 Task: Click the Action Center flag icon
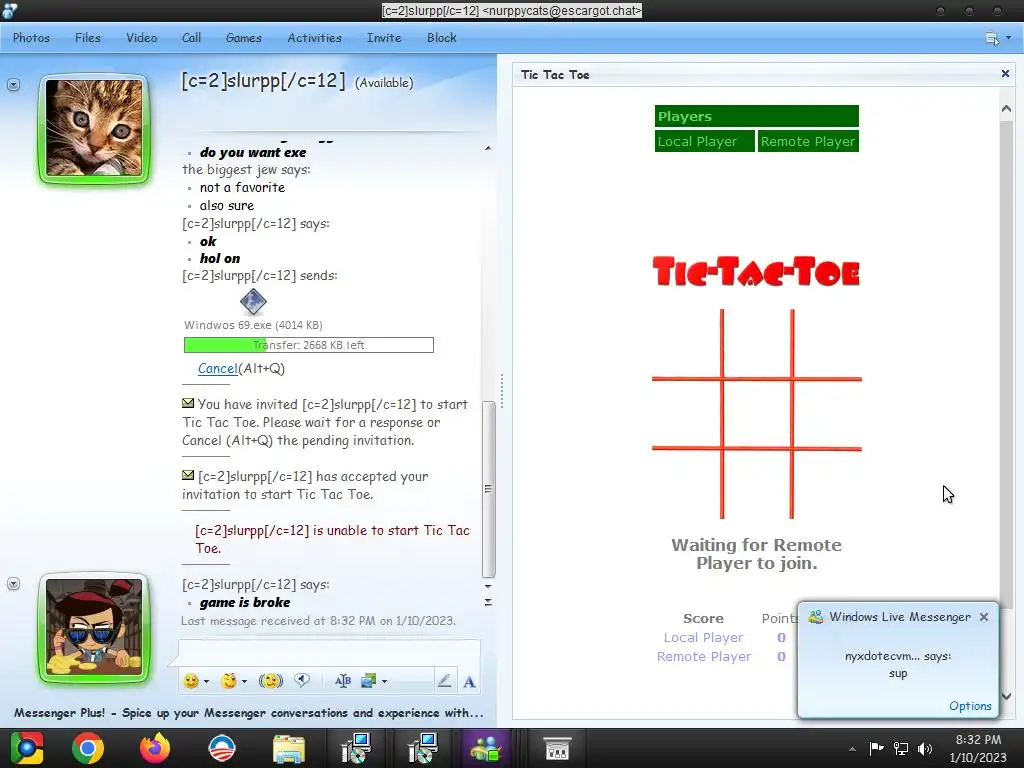[x=876, y=748]
